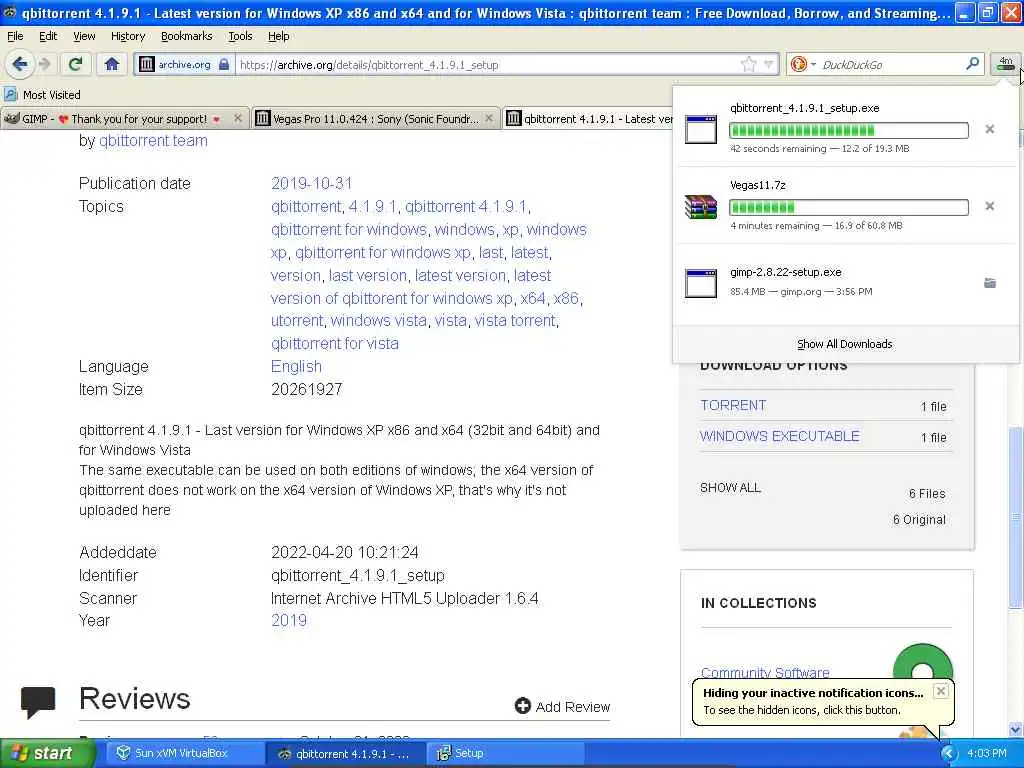The image size is (1024, 768).
Task: Open the File menu
Action: (15, 37)
